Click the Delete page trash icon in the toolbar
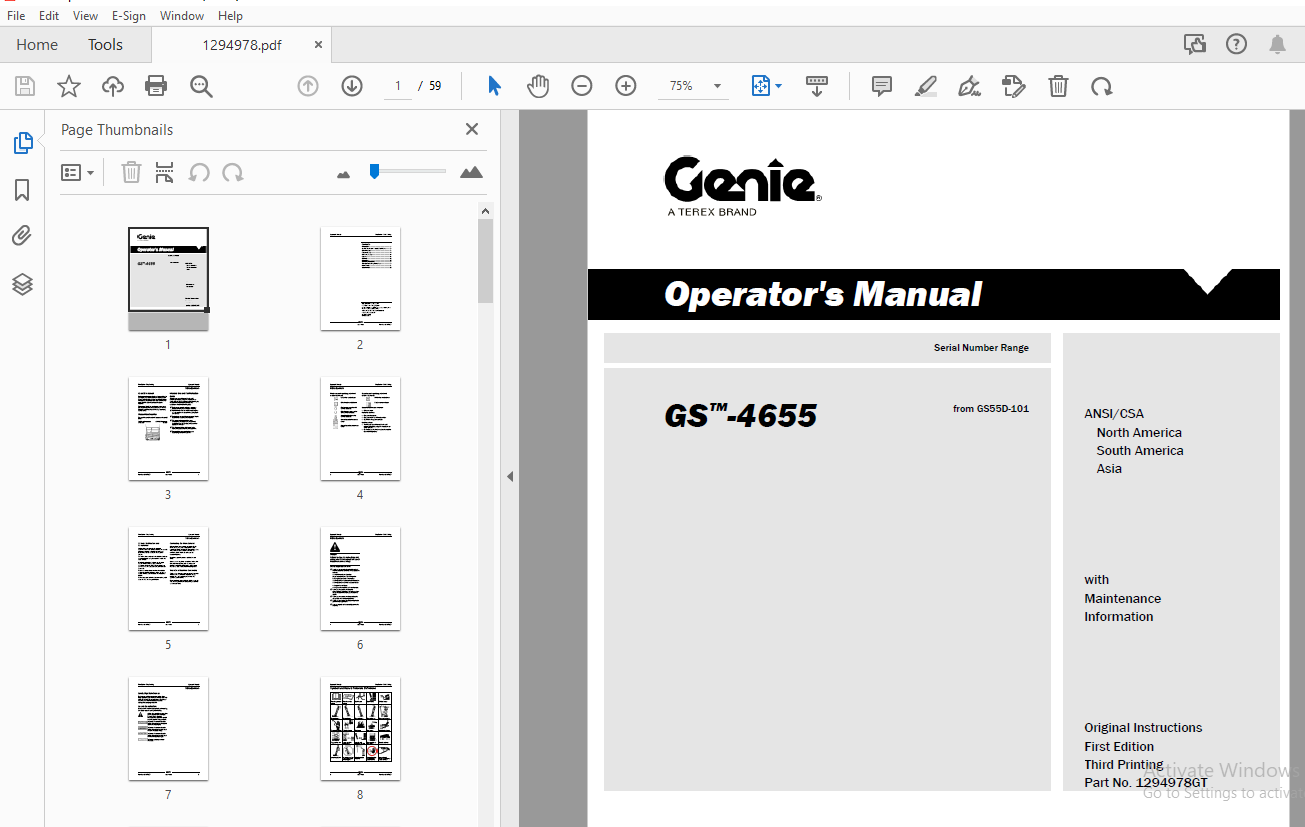 tap(1058, 86)
